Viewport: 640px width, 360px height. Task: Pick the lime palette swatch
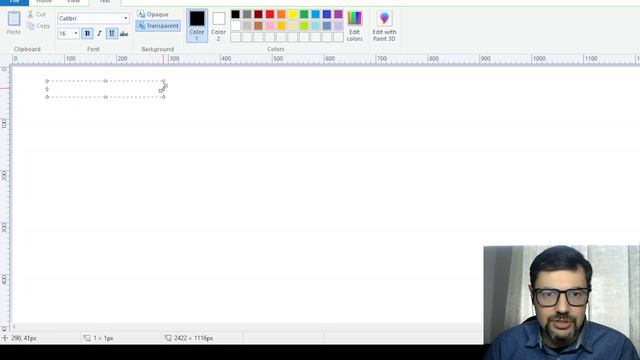click(x=304, y=26)
